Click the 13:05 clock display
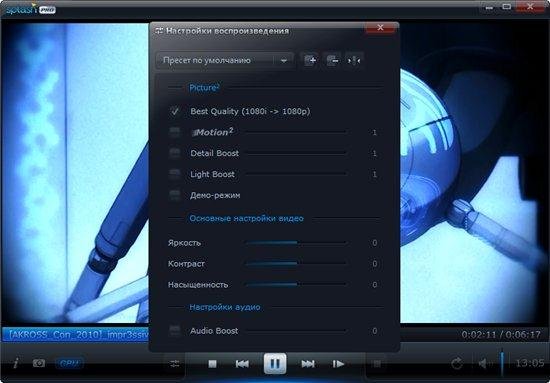Image resolution: width=550 pixels, height=383 pixels. point(529,362)
